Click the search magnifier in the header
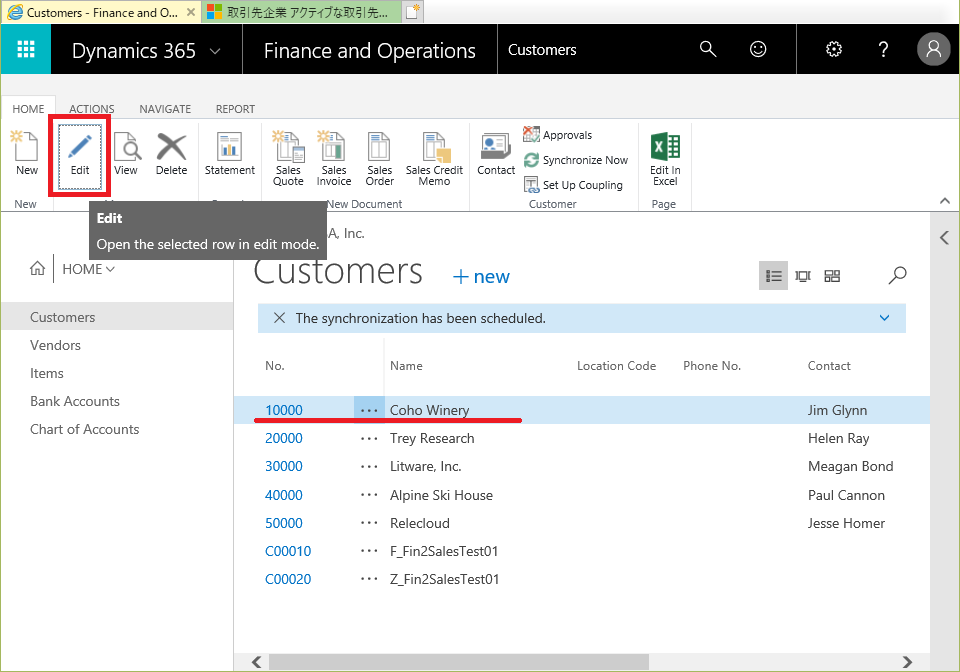960x672 pixels. pyautogui.click(x=708, y=49)
